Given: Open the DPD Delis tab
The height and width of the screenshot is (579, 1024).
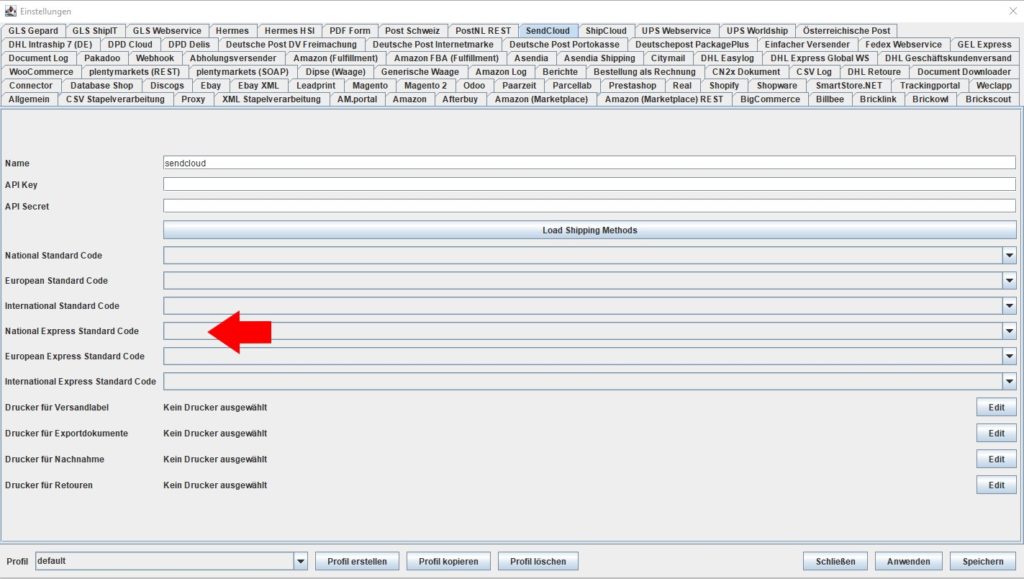Looking at the screenshot, I should coord(189,44).
